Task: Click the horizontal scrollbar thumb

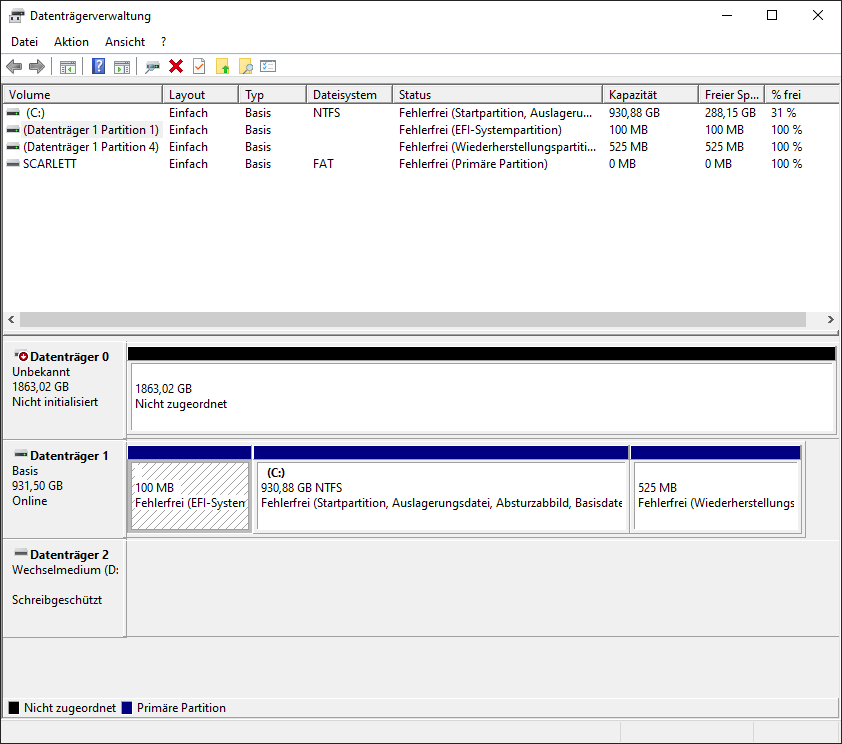Action: pos(412,319)
